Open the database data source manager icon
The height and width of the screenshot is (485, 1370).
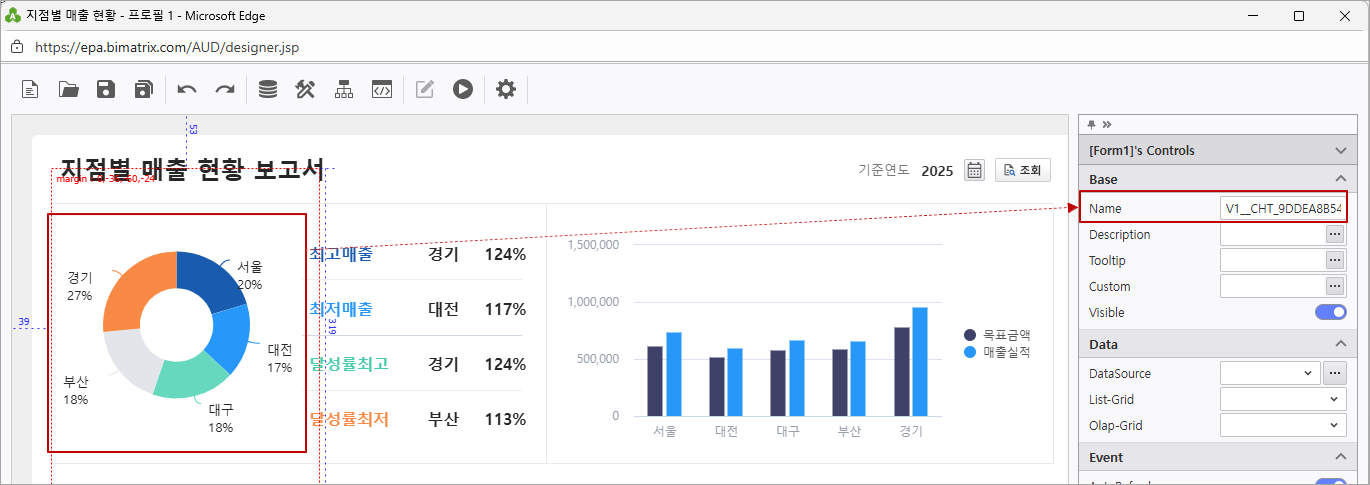click(x=268, y=89)
